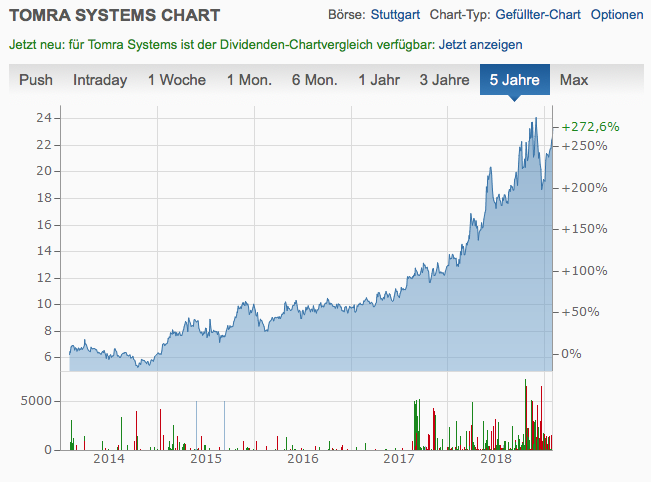Click the 24 price axis label
Image resolution: width=651 pixels, height=482 pixels.
[x=44, y=118]
